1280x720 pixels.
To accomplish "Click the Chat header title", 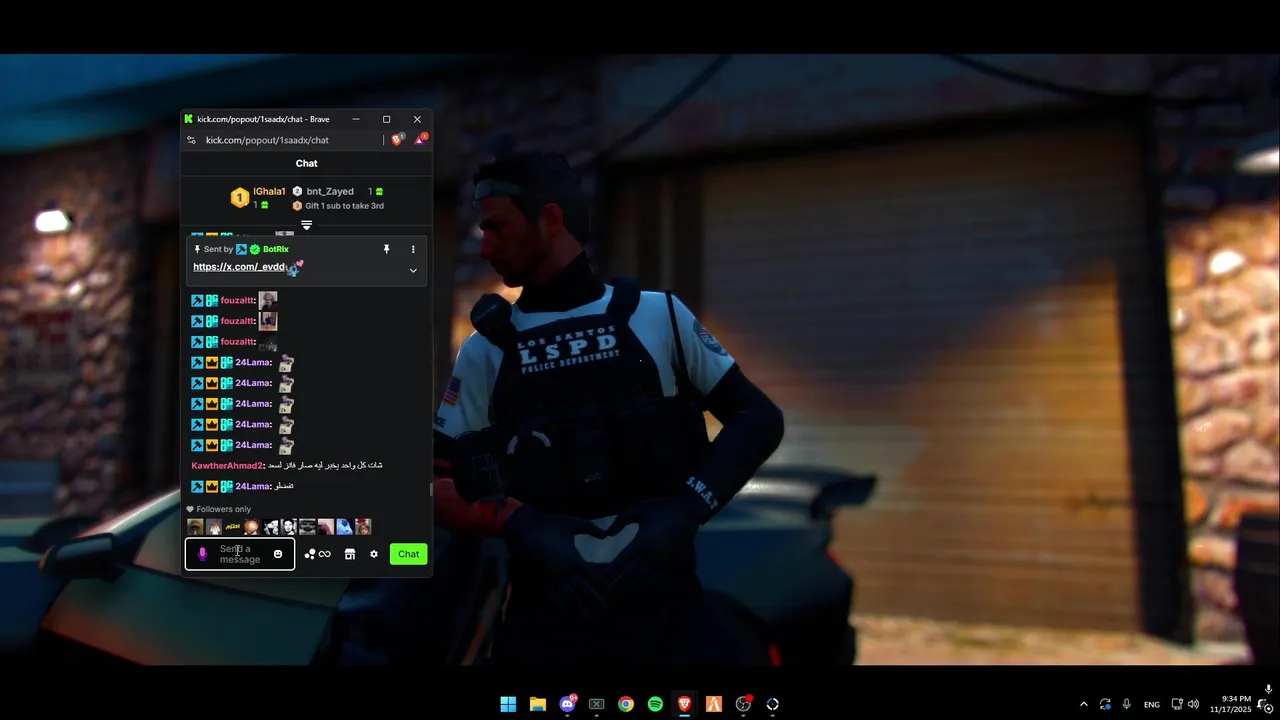I will [306, 163].
